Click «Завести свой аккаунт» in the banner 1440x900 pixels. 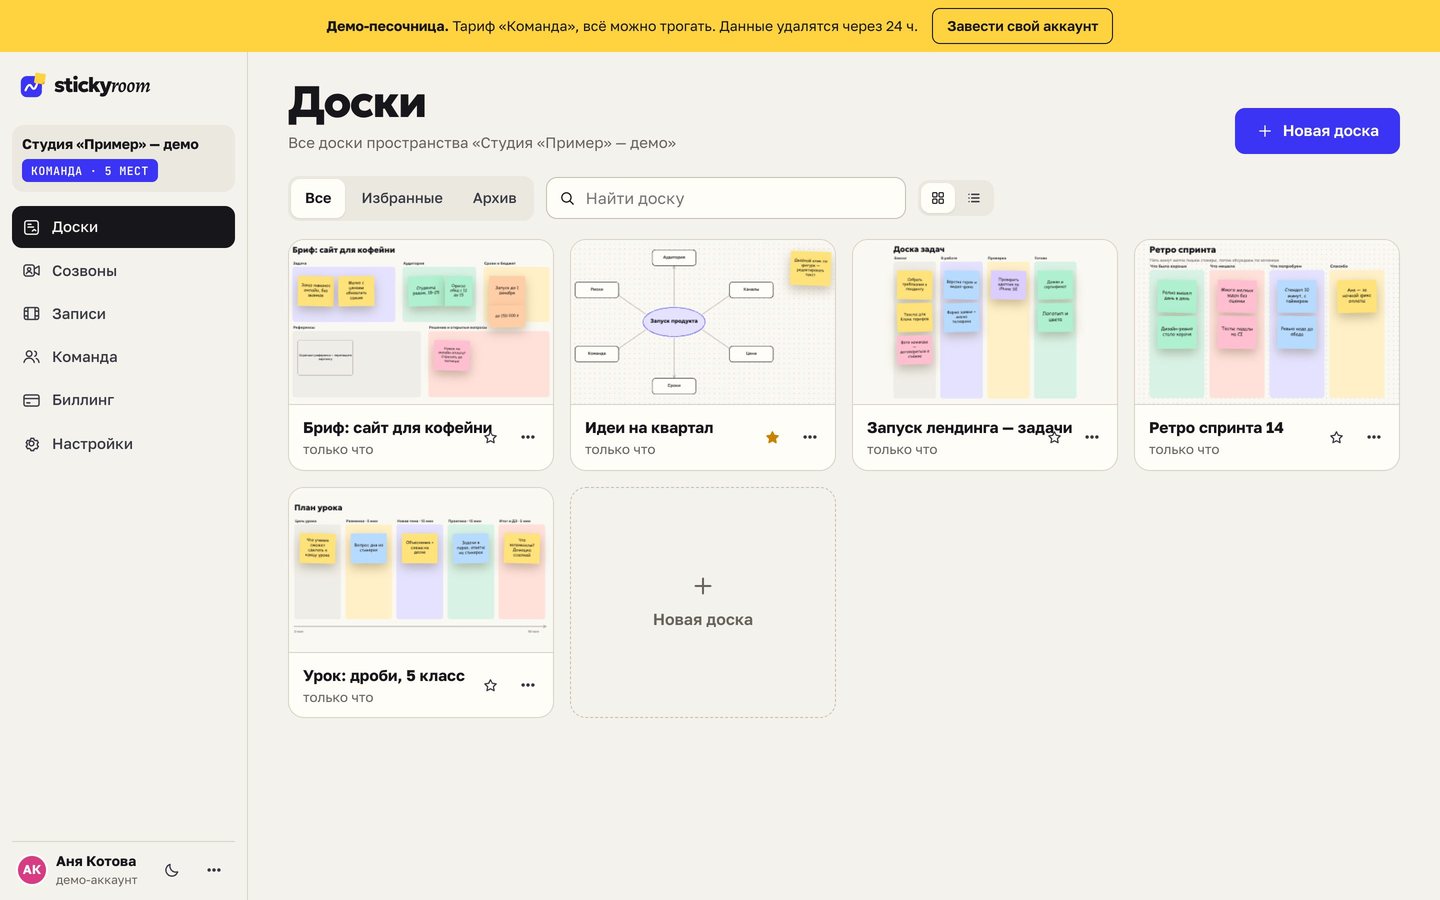click(x=1022, y=26)
